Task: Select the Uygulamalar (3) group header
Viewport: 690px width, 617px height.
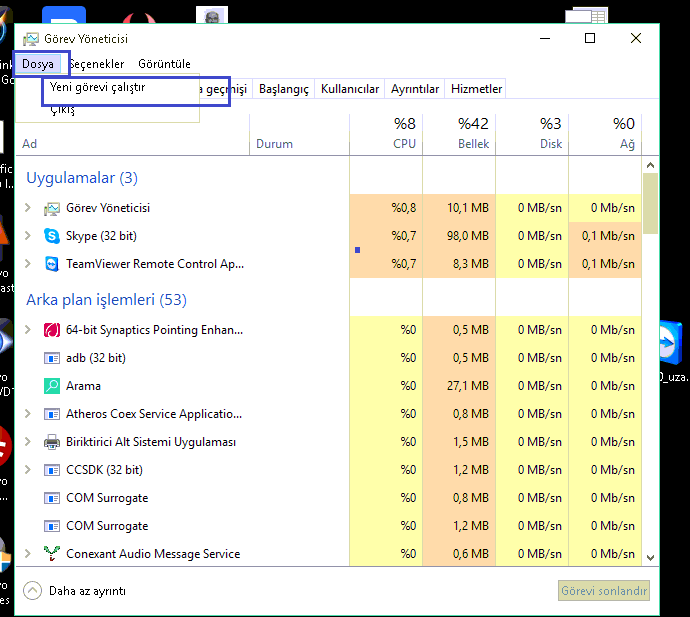Action: [x=82, y=178]
